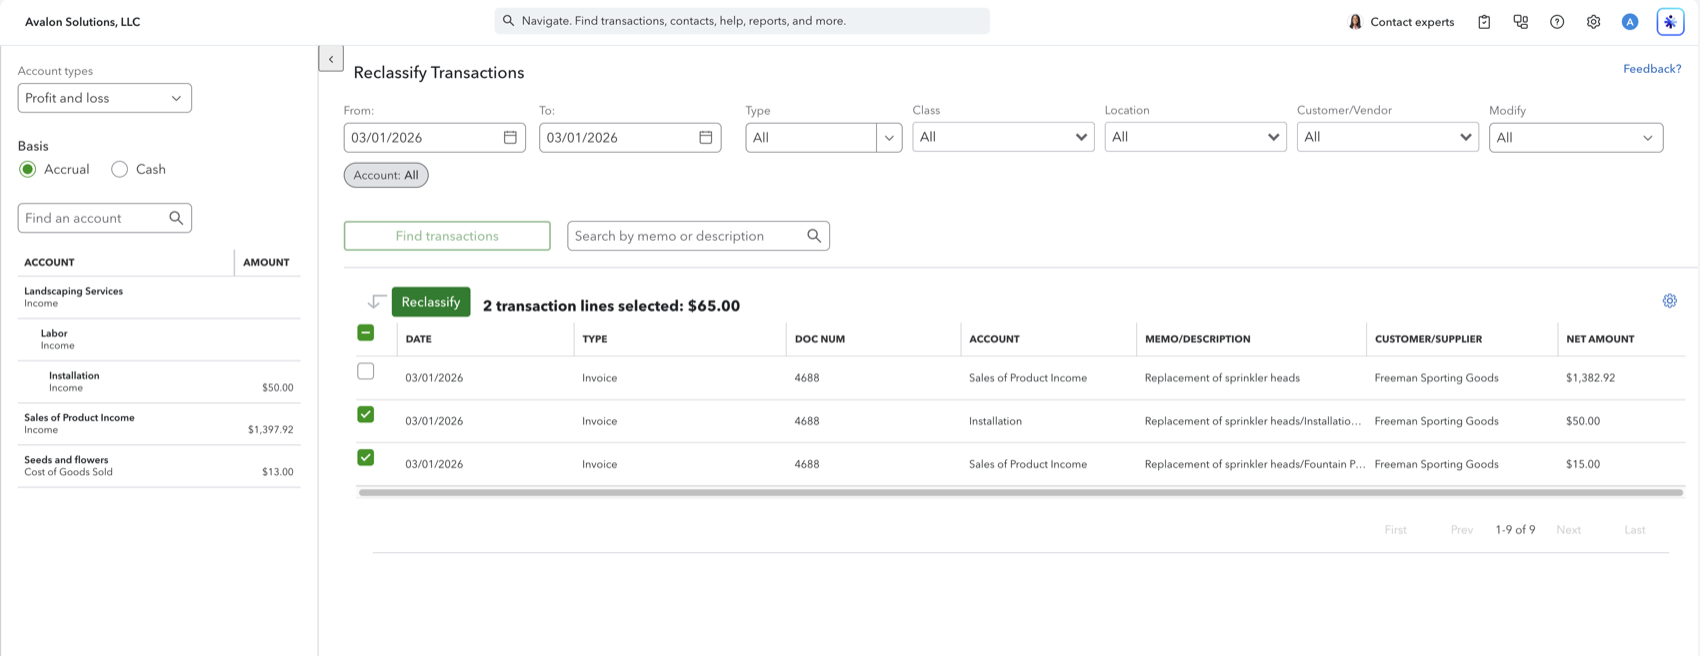The image size is (1700, 656).
Task: Click the CUSTOMER/SUPPLIER column header
Action: (1428, 339)
